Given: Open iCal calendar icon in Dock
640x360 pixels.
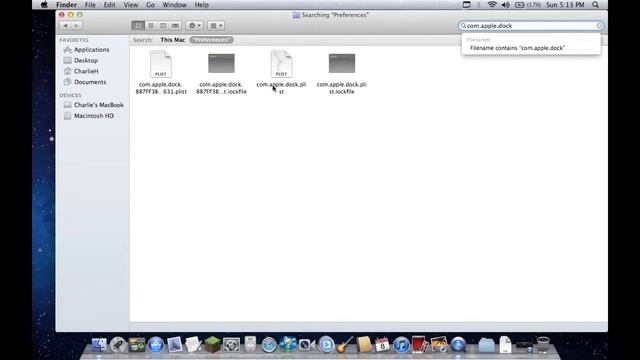Looking at the screenshot, I should pyautogui.click(x=382, y=345).
